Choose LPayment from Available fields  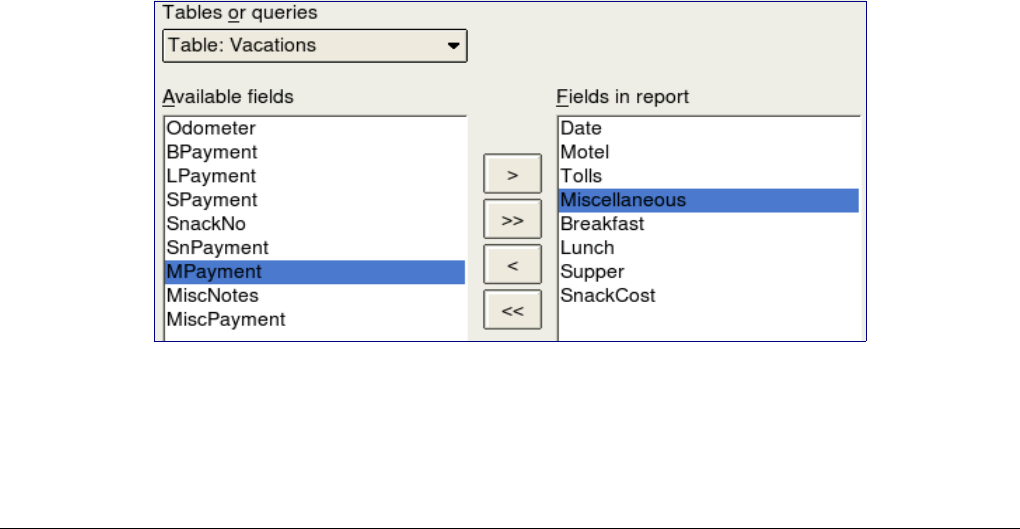tap(211, 176)
